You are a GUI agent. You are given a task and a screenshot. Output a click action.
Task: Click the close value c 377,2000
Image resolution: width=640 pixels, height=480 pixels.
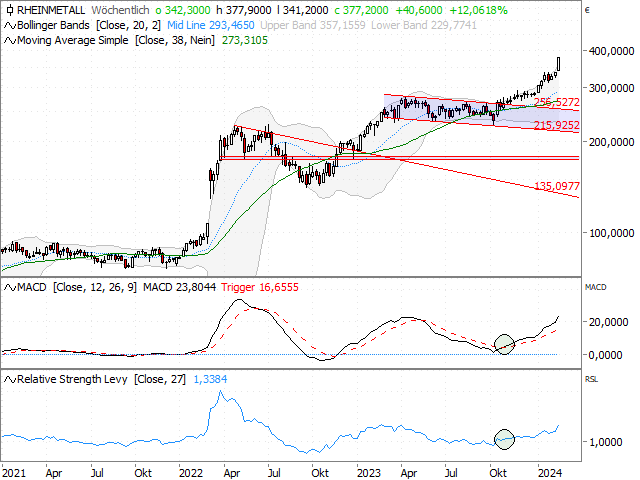361,10
